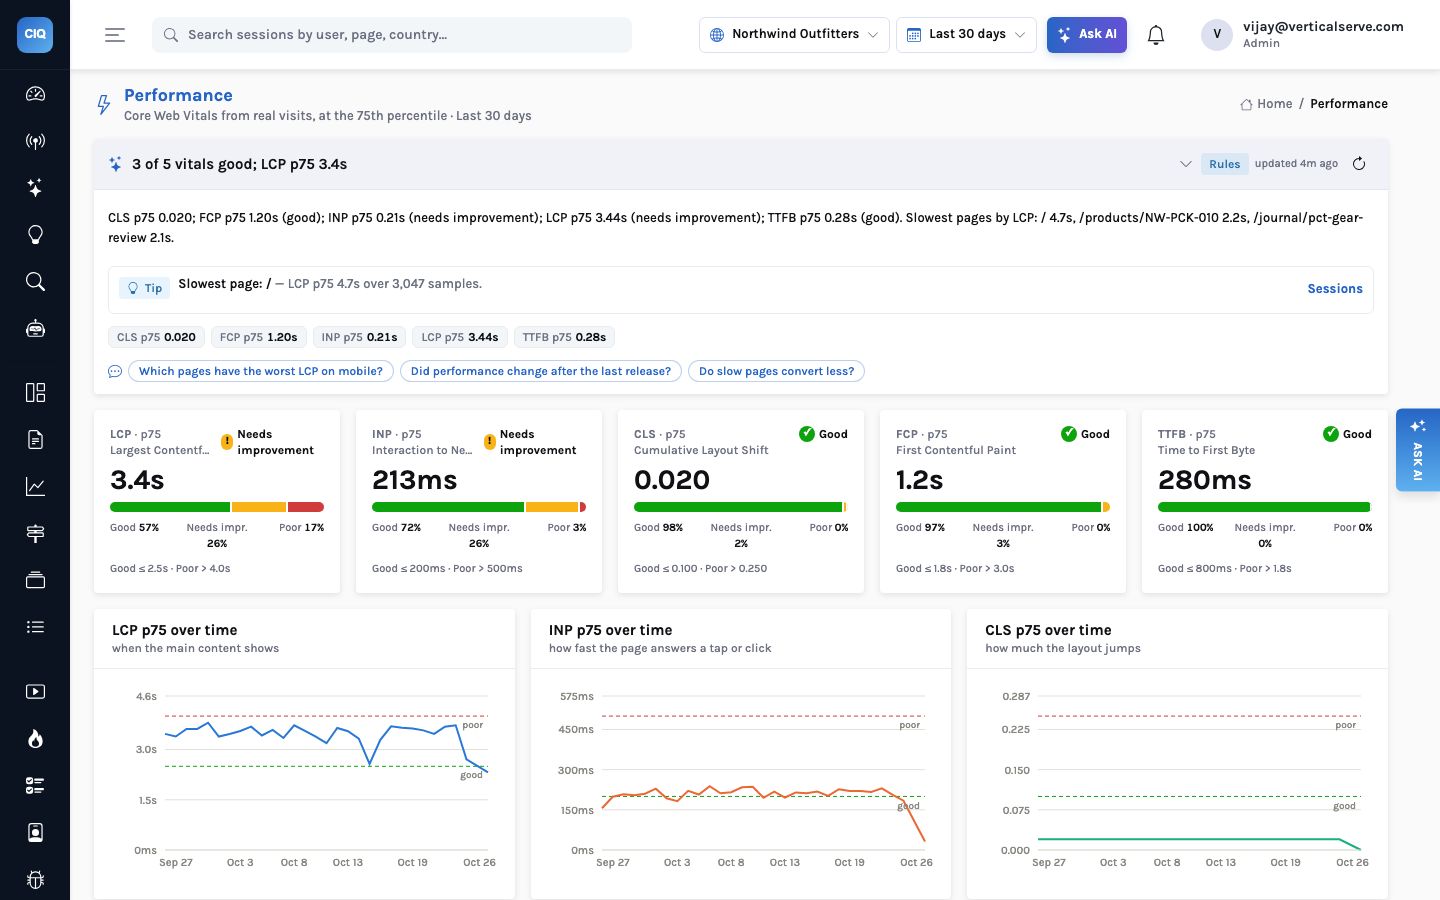
Task: Select the CLS p75 0.020 chip
Action: (156, 337)
